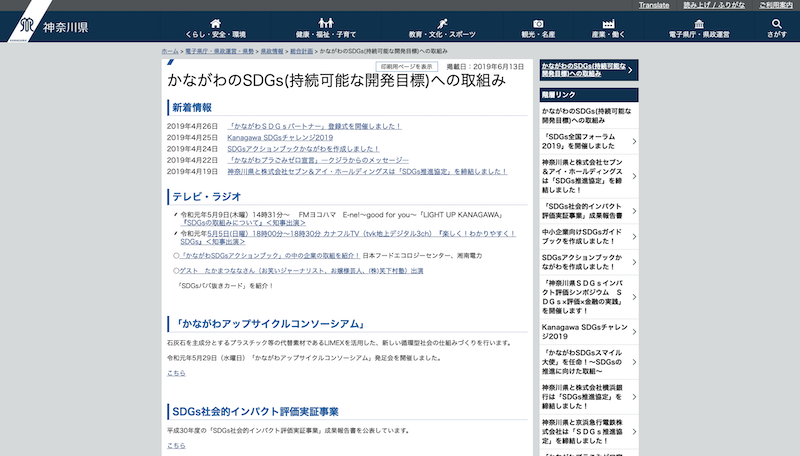Click 印刷用ページを表示 button
Viewport: 800px width, 456px height.
click(x=407, y=67)
